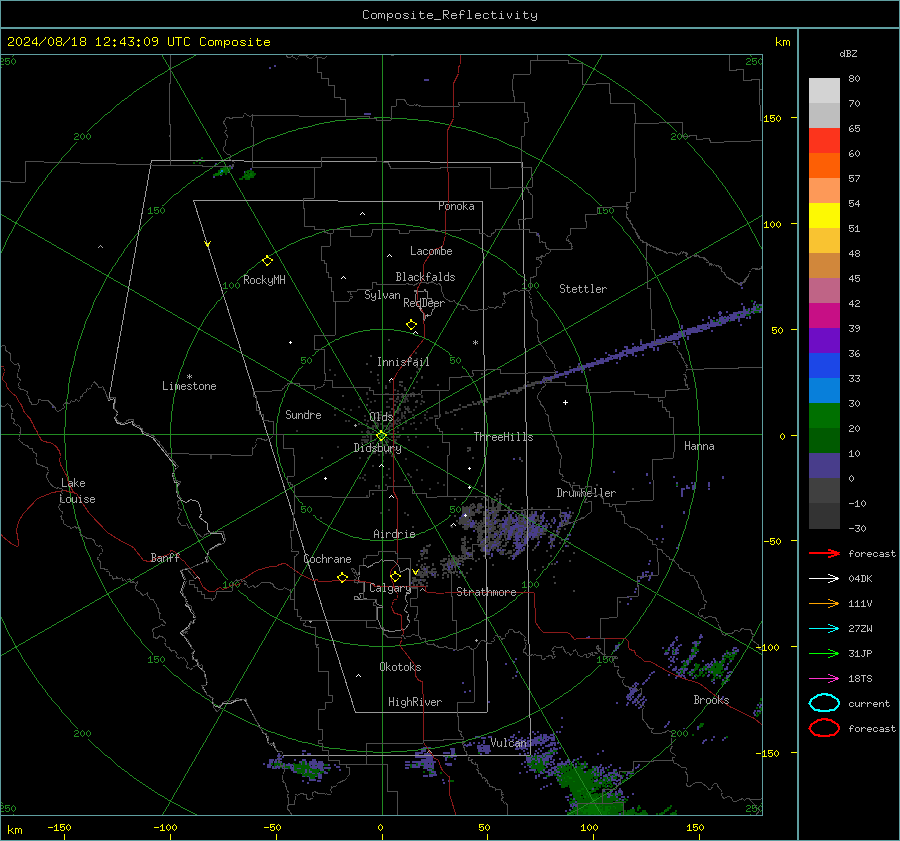The width and height of the screenshot is (900, 841).
Task: Pick the bright yellow 51-54 dBZ swatch
Action: (824, 216)
